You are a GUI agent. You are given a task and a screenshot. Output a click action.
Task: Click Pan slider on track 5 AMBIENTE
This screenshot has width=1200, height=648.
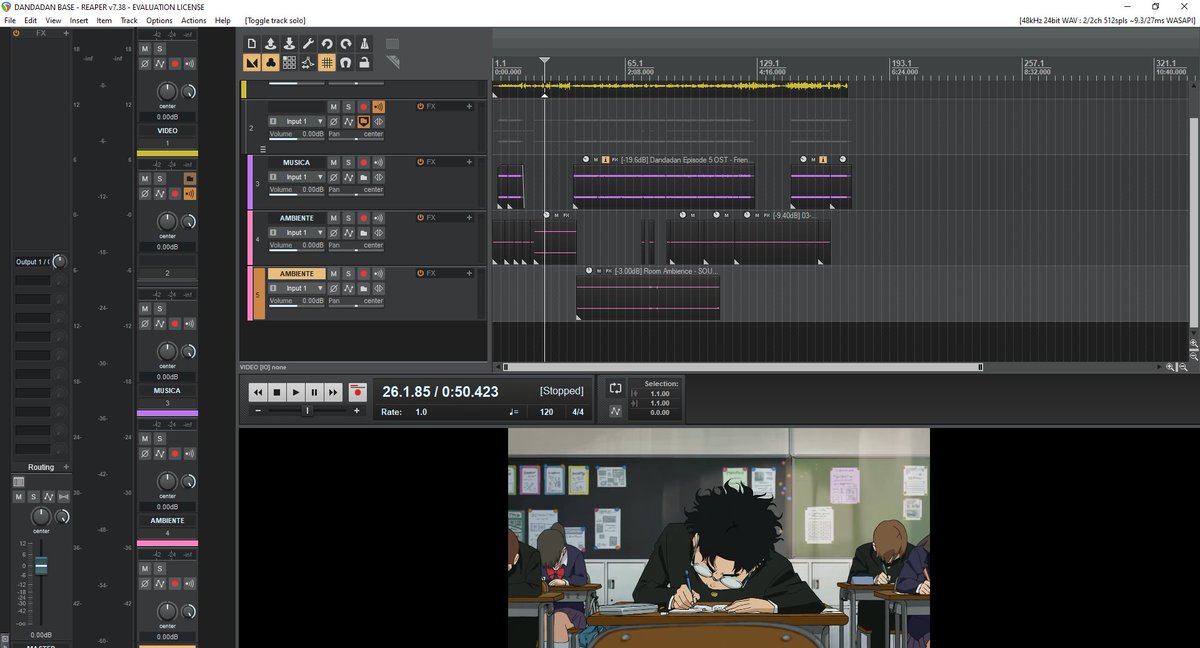356,305
